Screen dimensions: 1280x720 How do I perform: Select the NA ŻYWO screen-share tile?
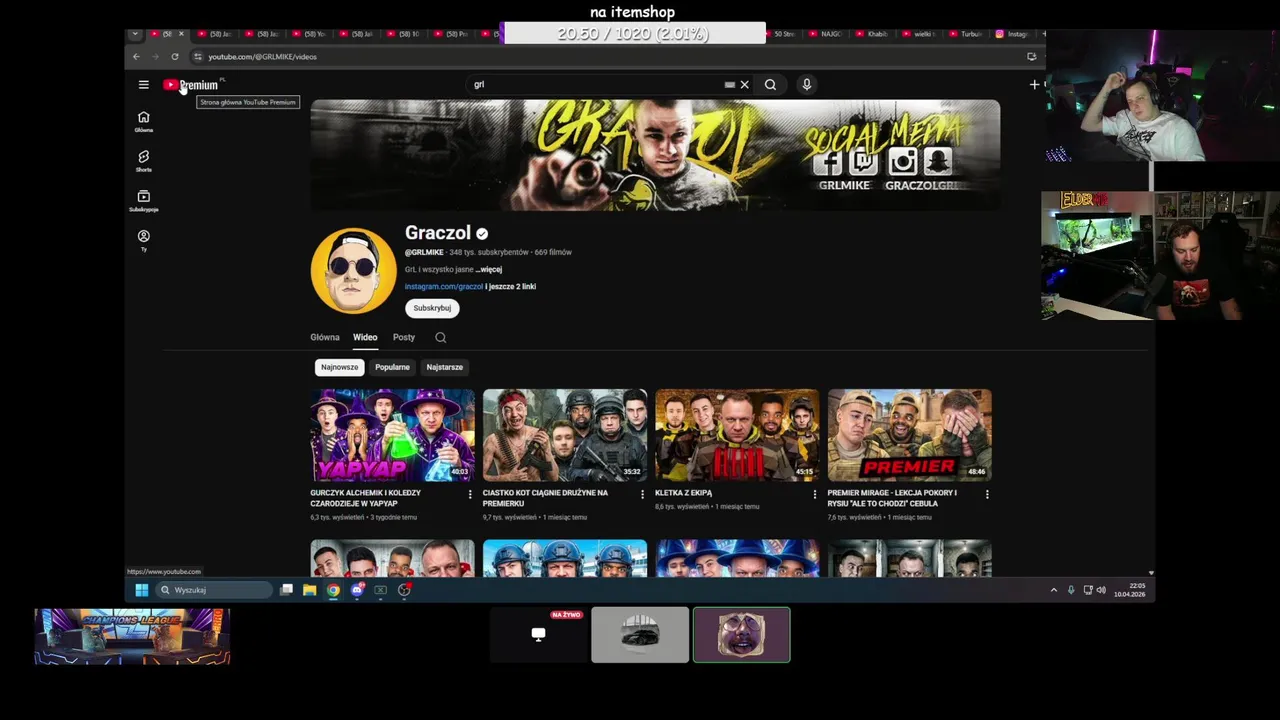pyautogui.click(x=539, y=634)
